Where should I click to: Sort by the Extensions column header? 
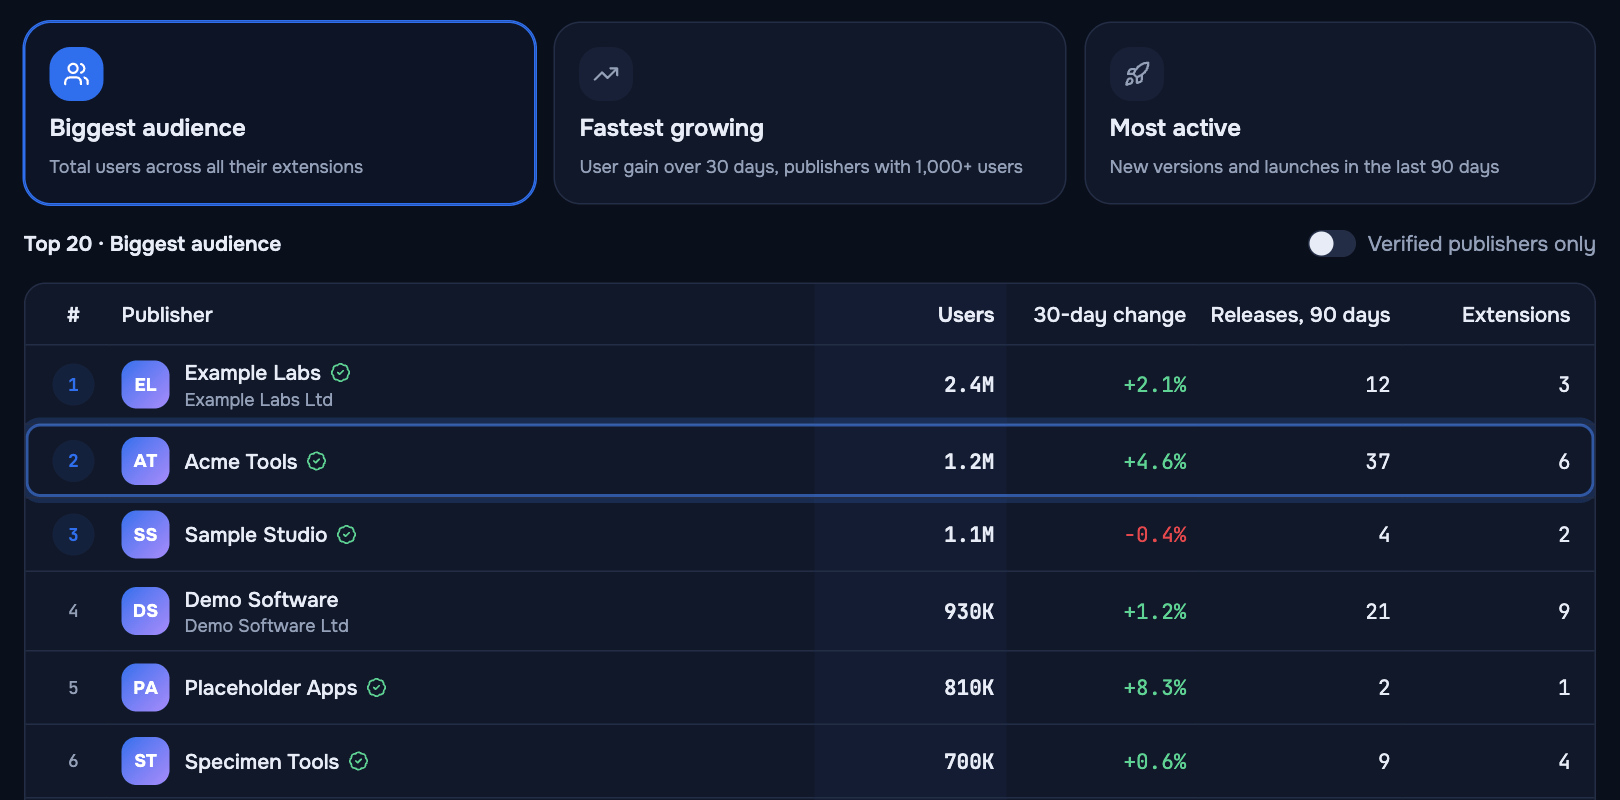click(1516, 315)
